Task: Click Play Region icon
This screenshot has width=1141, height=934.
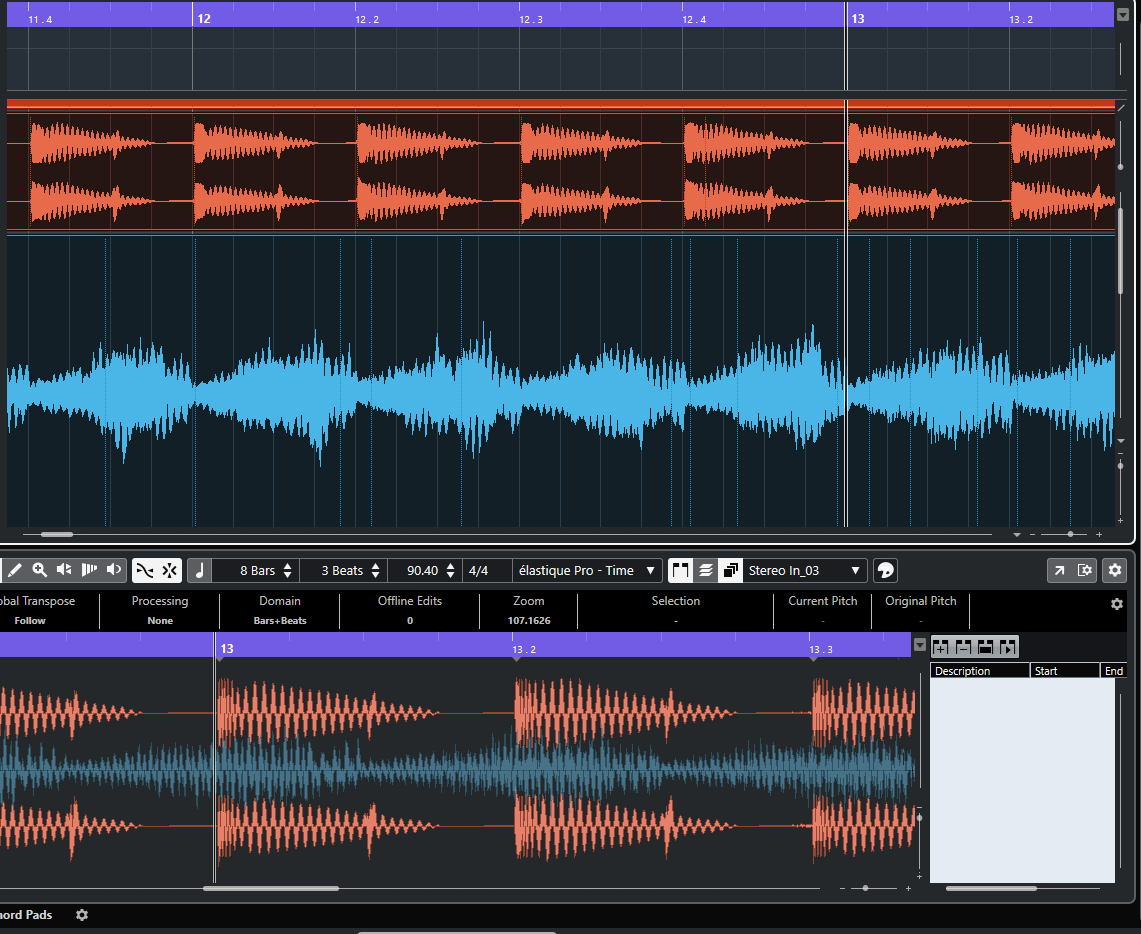Action: pos(1008,647)
